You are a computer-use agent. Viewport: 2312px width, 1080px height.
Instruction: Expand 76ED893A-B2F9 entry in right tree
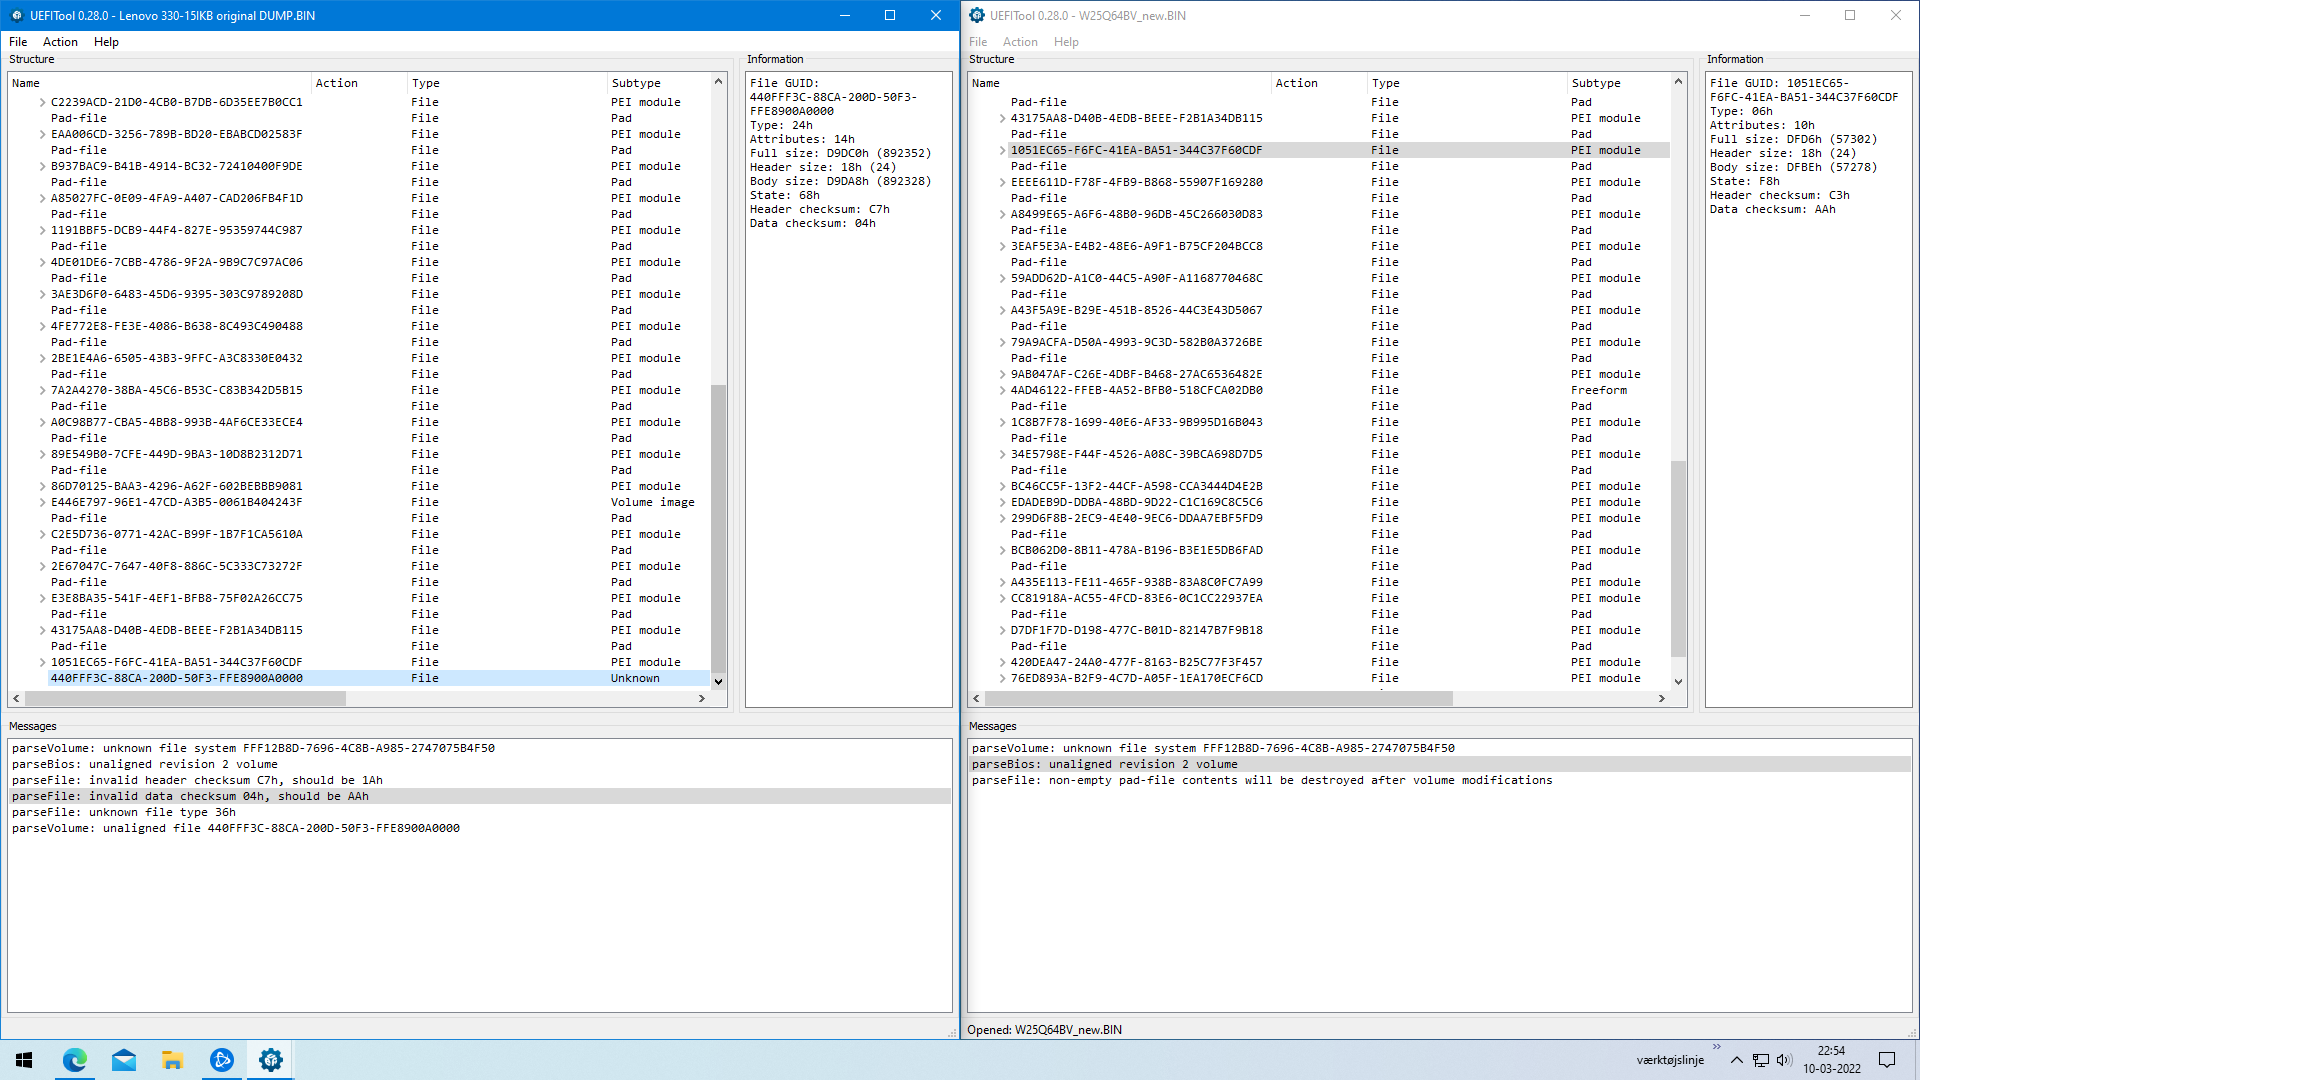click(x=1002, y=678)
